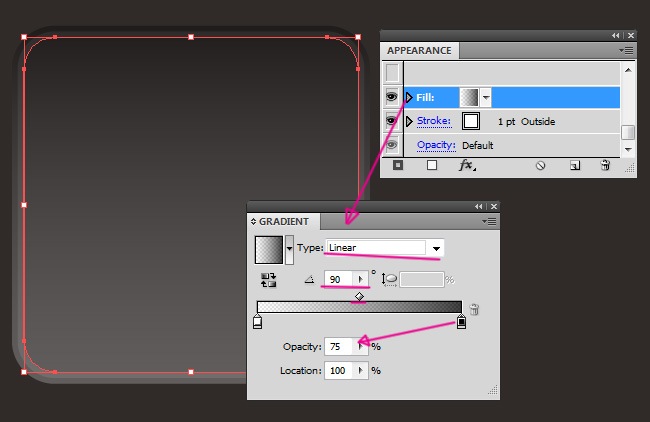Click the Stroke color swatch in Appearance
Image resolution: width=650 pixels, height=422 pixels.
pyautogui.click(x=471, y=121)
